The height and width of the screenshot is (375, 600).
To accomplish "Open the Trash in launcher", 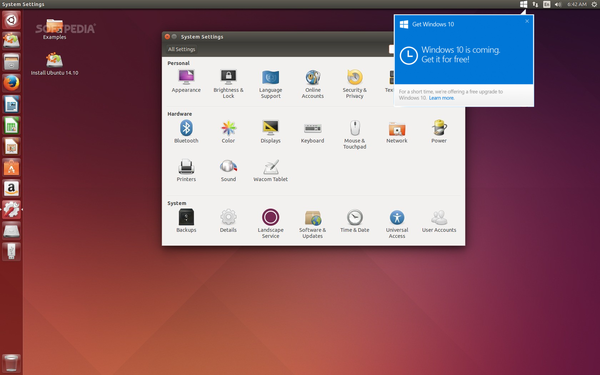I will pos(11,363).
